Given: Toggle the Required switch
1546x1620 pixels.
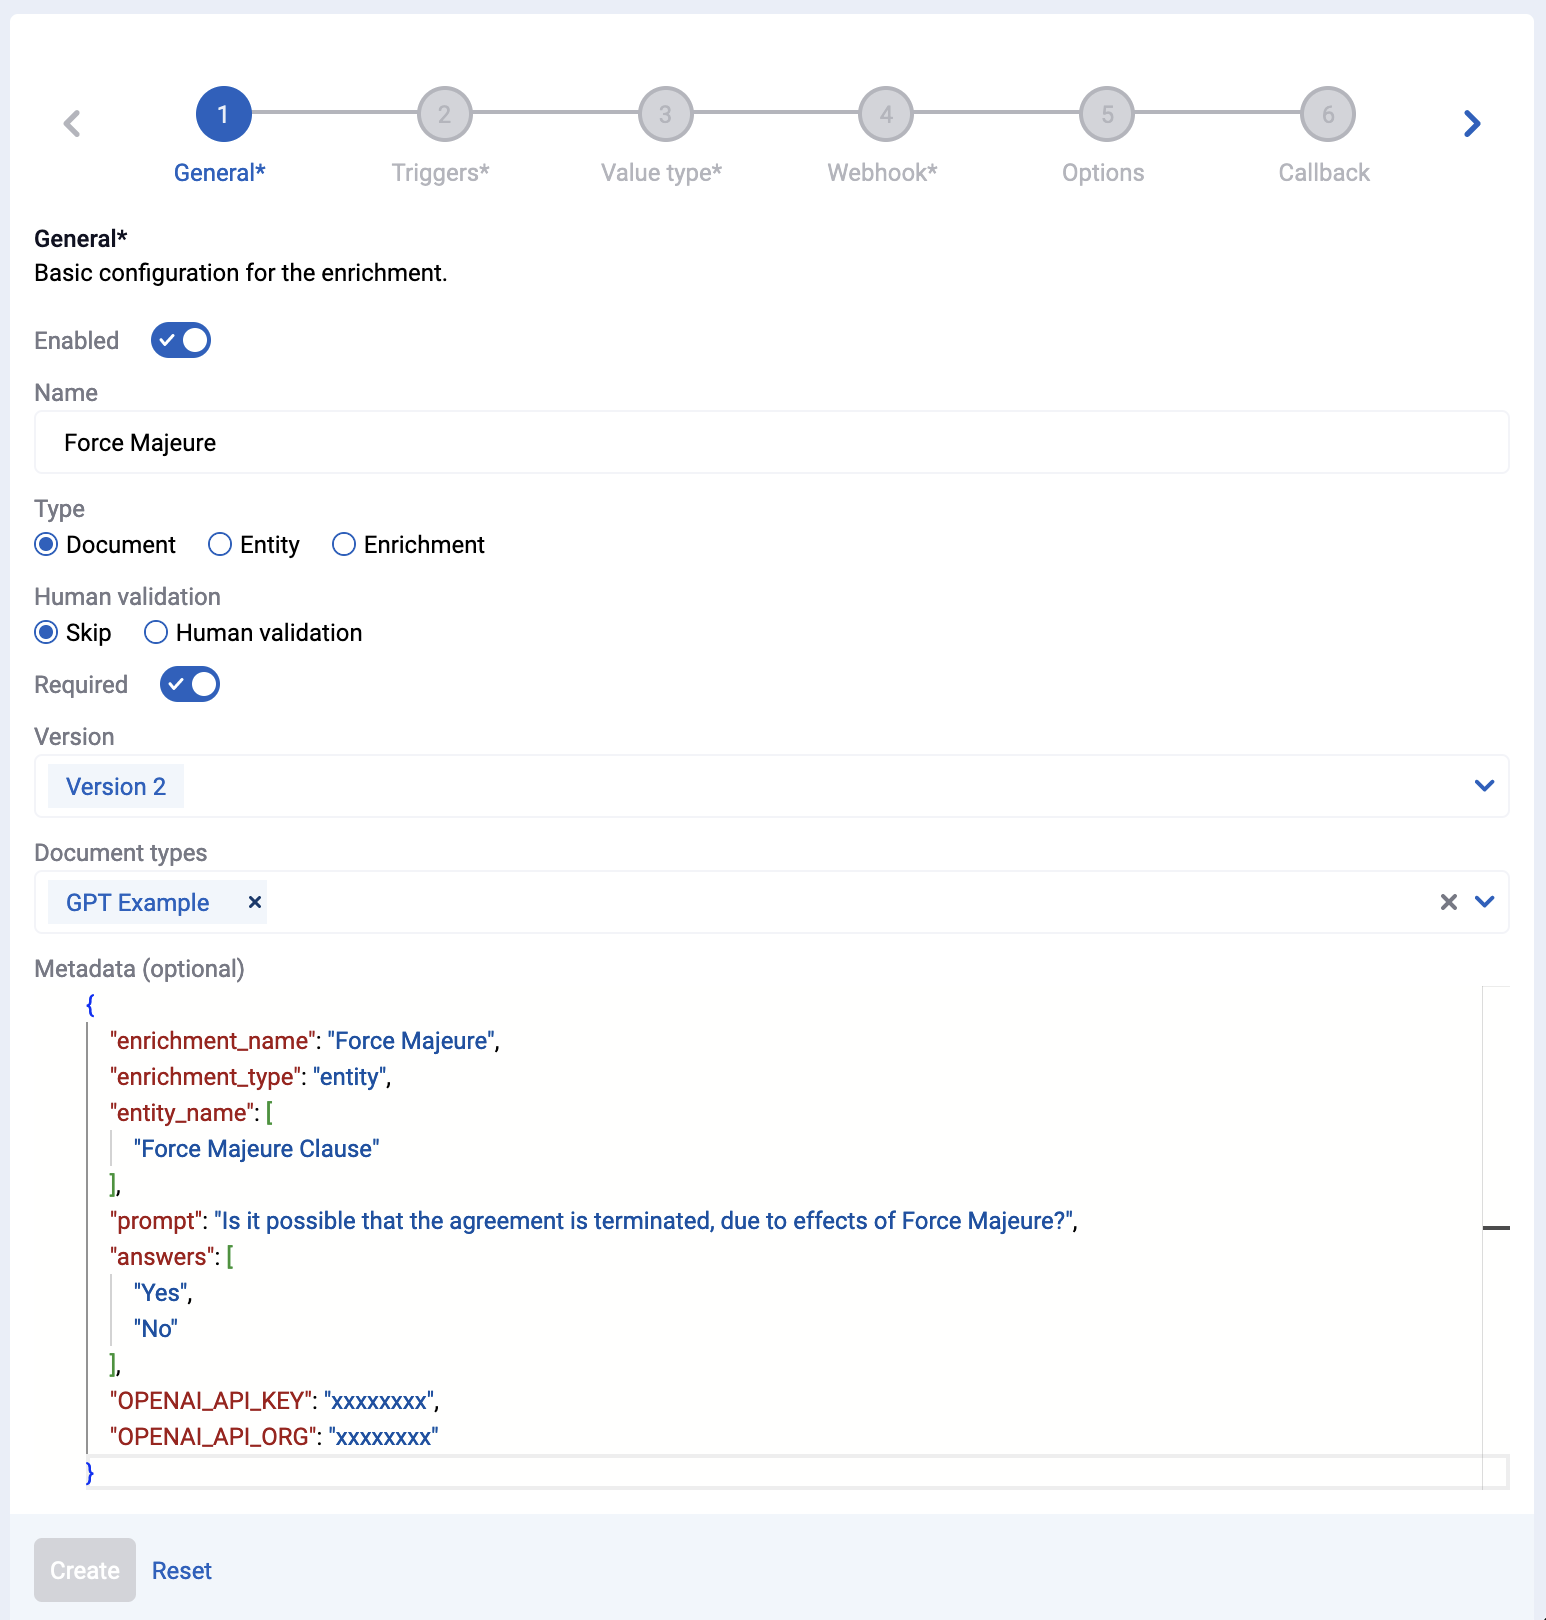Looking at the screenshot, I should [190, 684].
